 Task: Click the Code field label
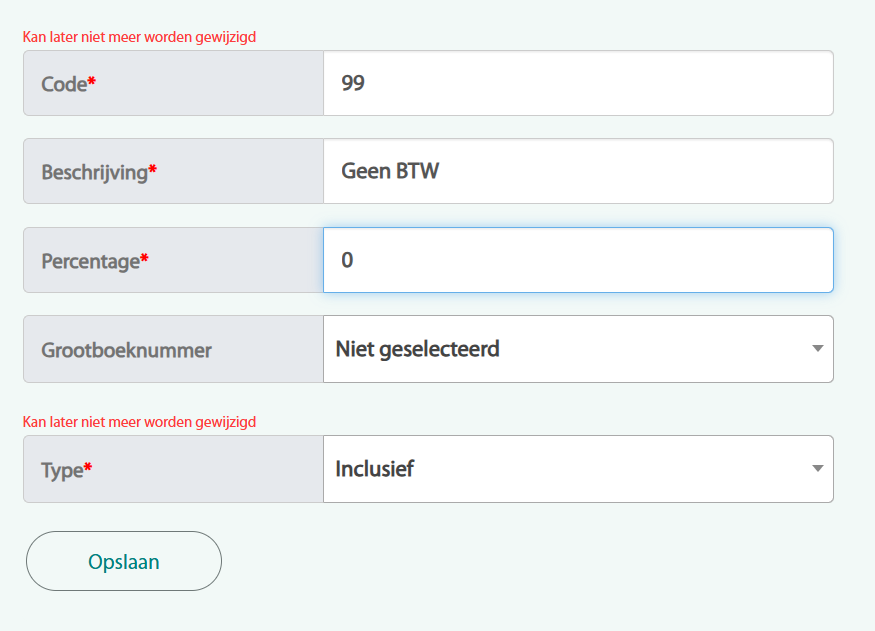tap(64, 84)
